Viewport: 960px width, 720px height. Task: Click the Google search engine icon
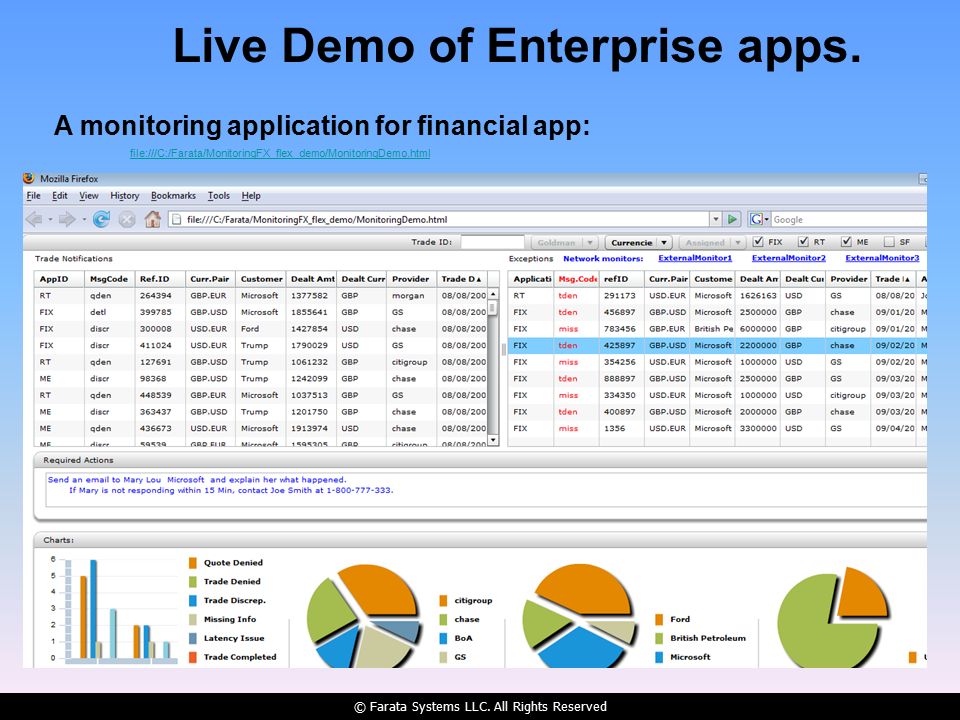click(757, 219)
